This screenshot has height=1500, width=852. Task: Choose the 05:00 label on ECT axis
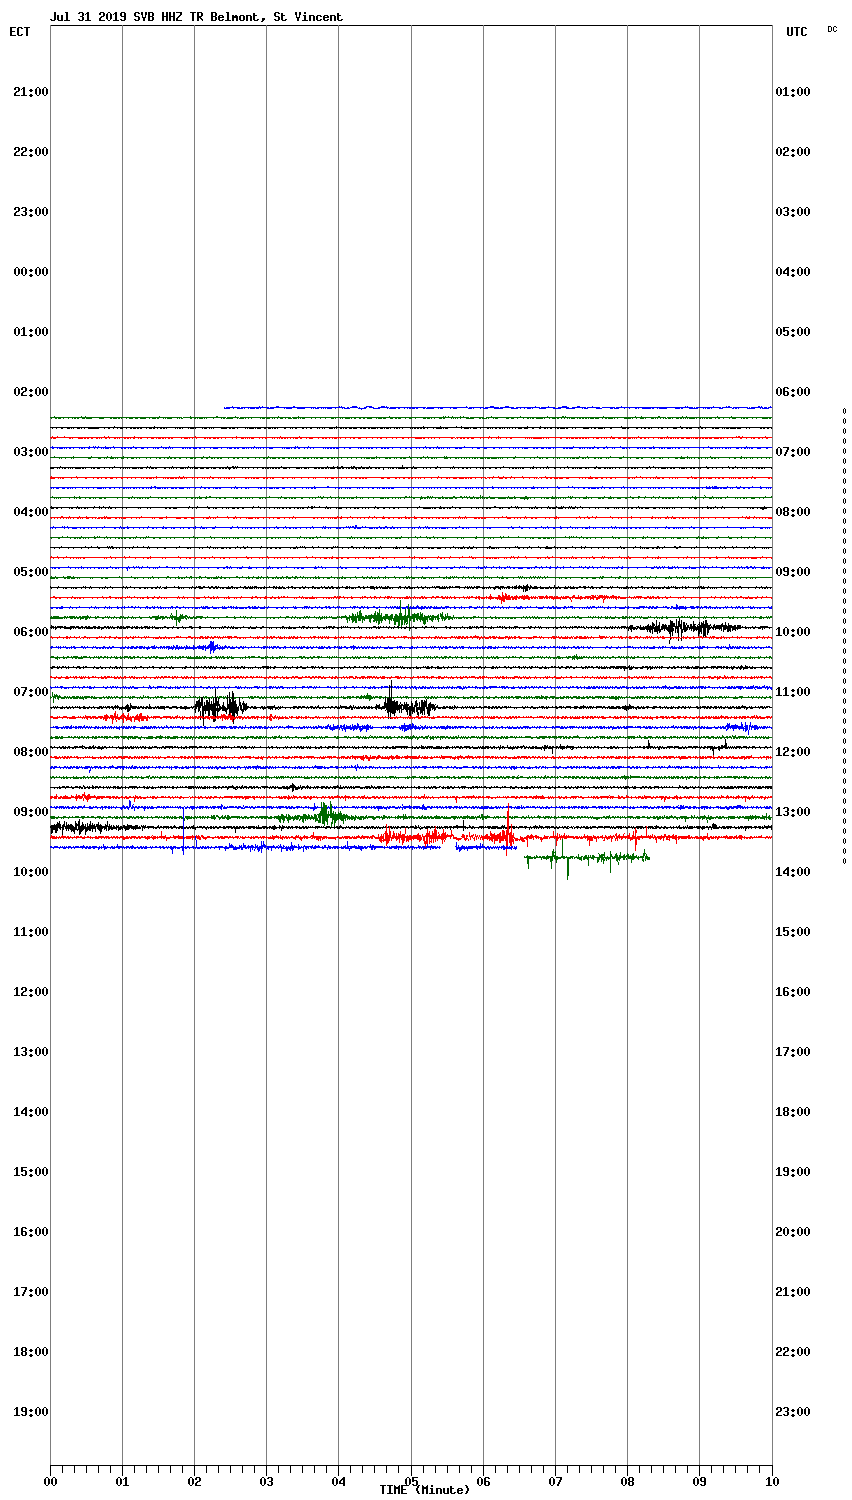click(x=31, y=572)
